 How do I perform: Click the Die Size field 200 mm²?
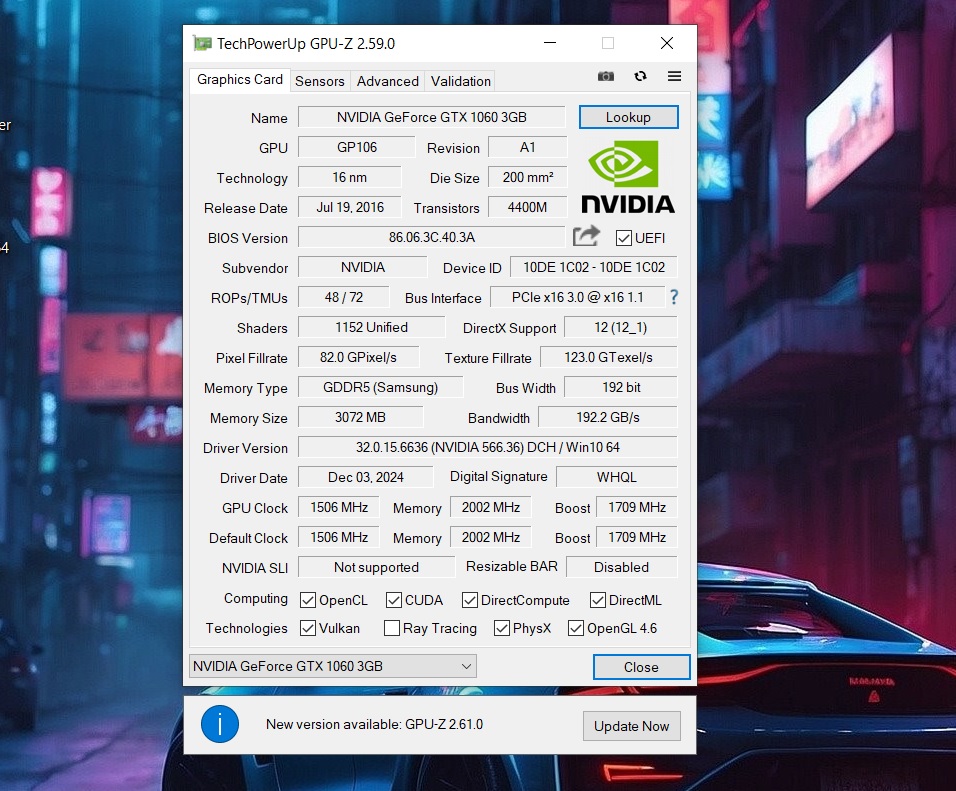(528, 177)
